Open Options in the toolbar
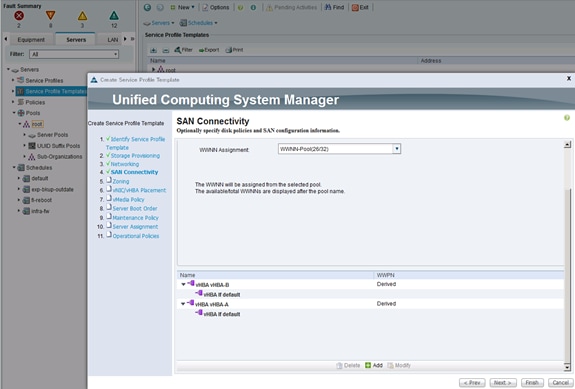575x389 pixels. pos(216,7)
